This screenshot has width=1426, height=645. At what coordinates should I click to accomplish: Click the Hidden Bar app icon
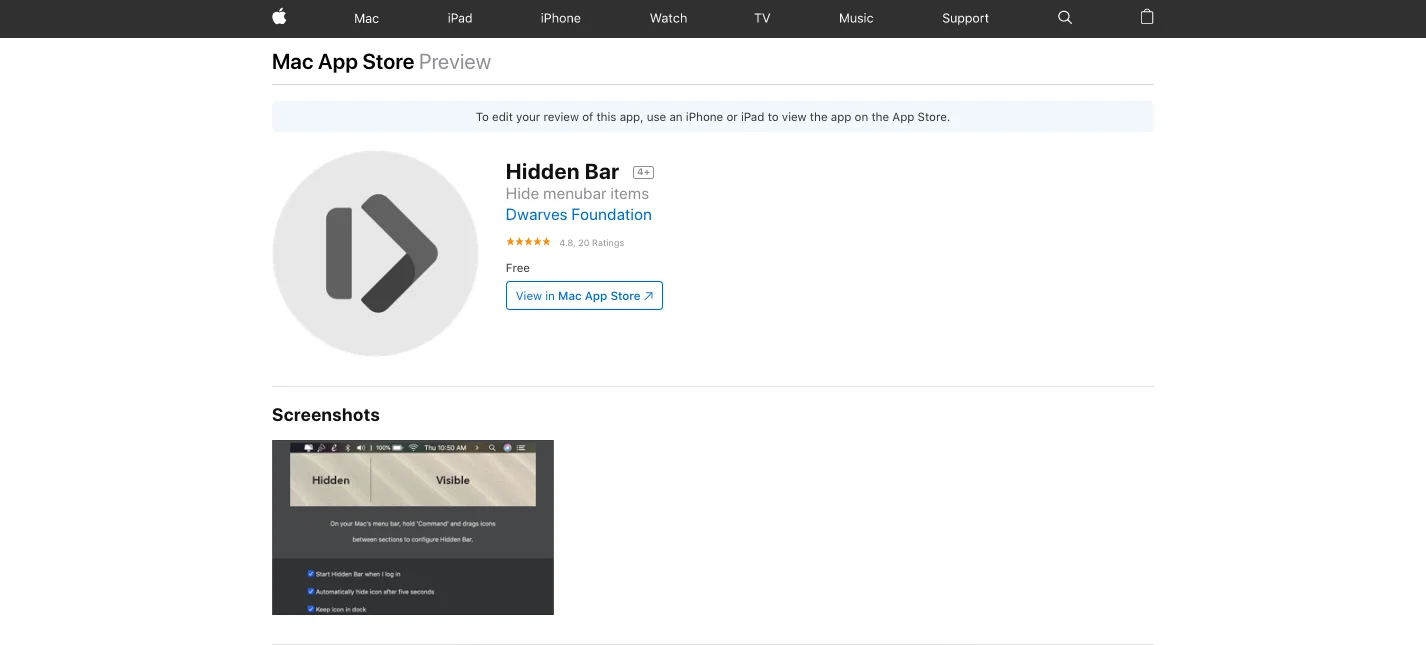coord(375,253)
